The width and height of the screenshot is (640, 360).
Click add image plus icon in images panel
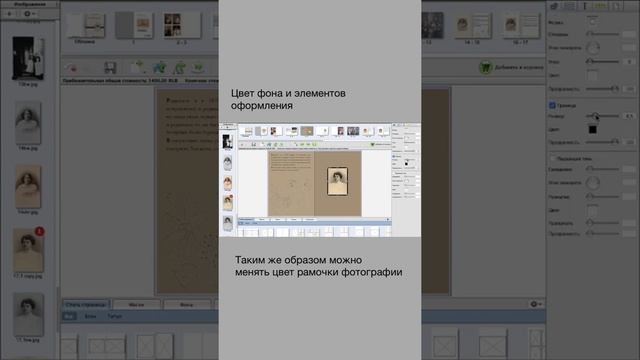pos(10,13)
